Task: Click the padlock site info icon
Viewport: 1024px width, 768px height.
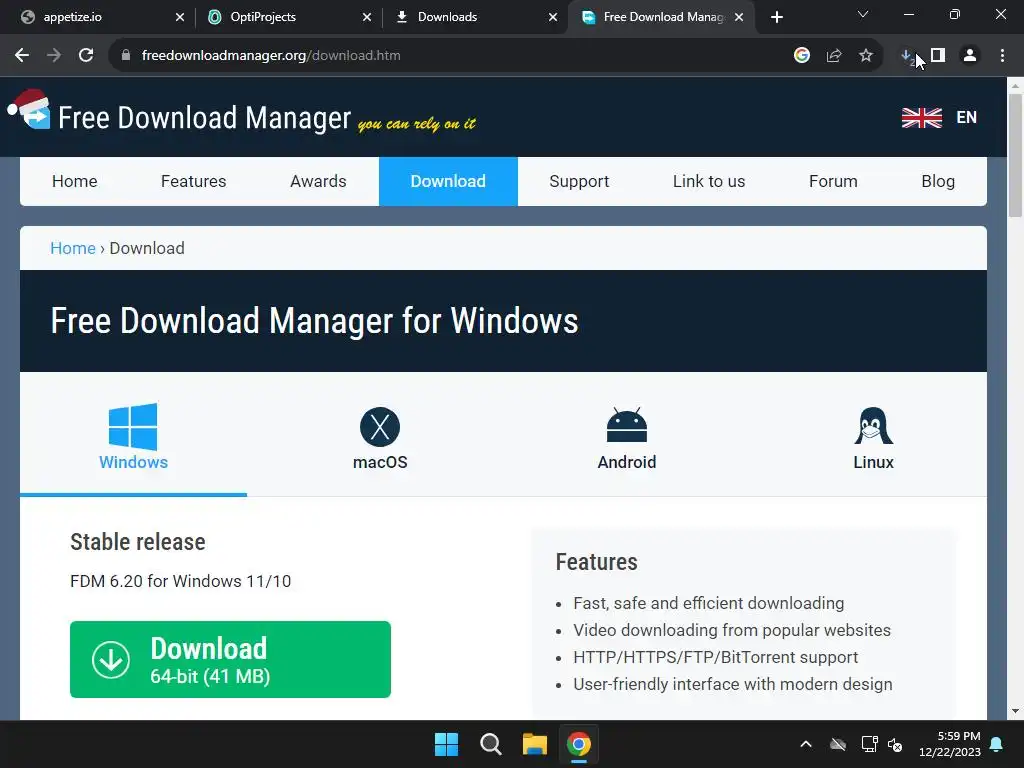Action: 126,56
